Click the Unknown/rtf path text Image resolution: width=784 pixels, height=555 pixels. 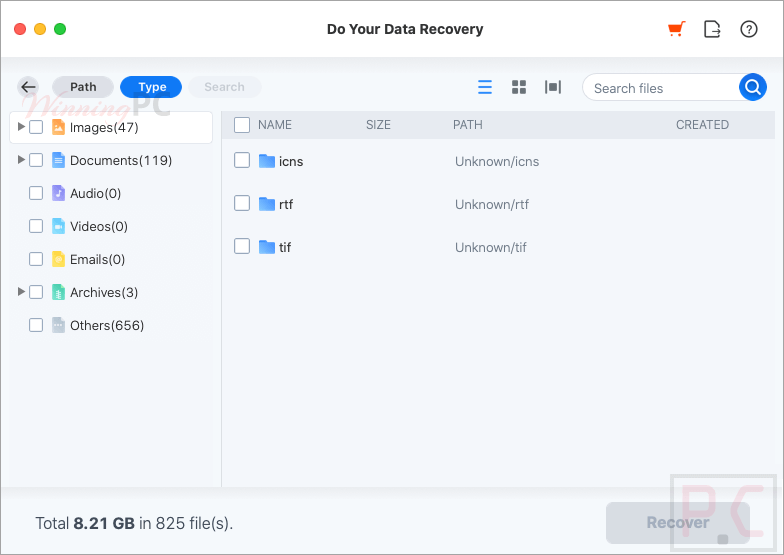[x=492, y=204]
